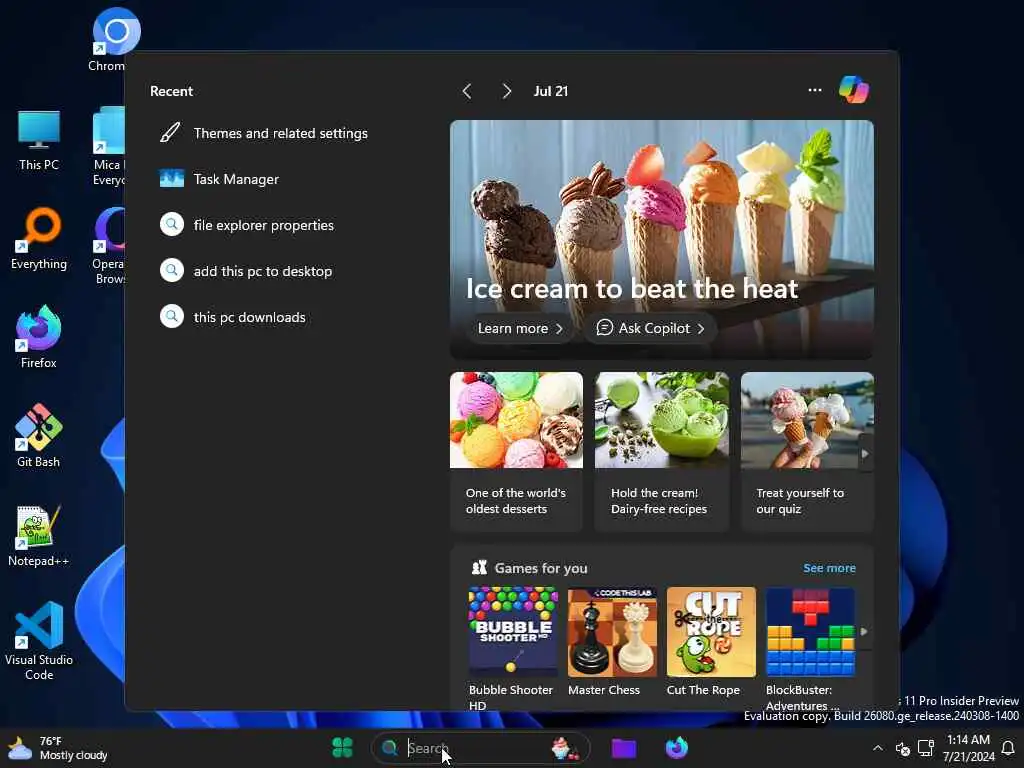The image size is (1024, 768).
Task: Click See more in Games for you
Action: click(829, 568)
